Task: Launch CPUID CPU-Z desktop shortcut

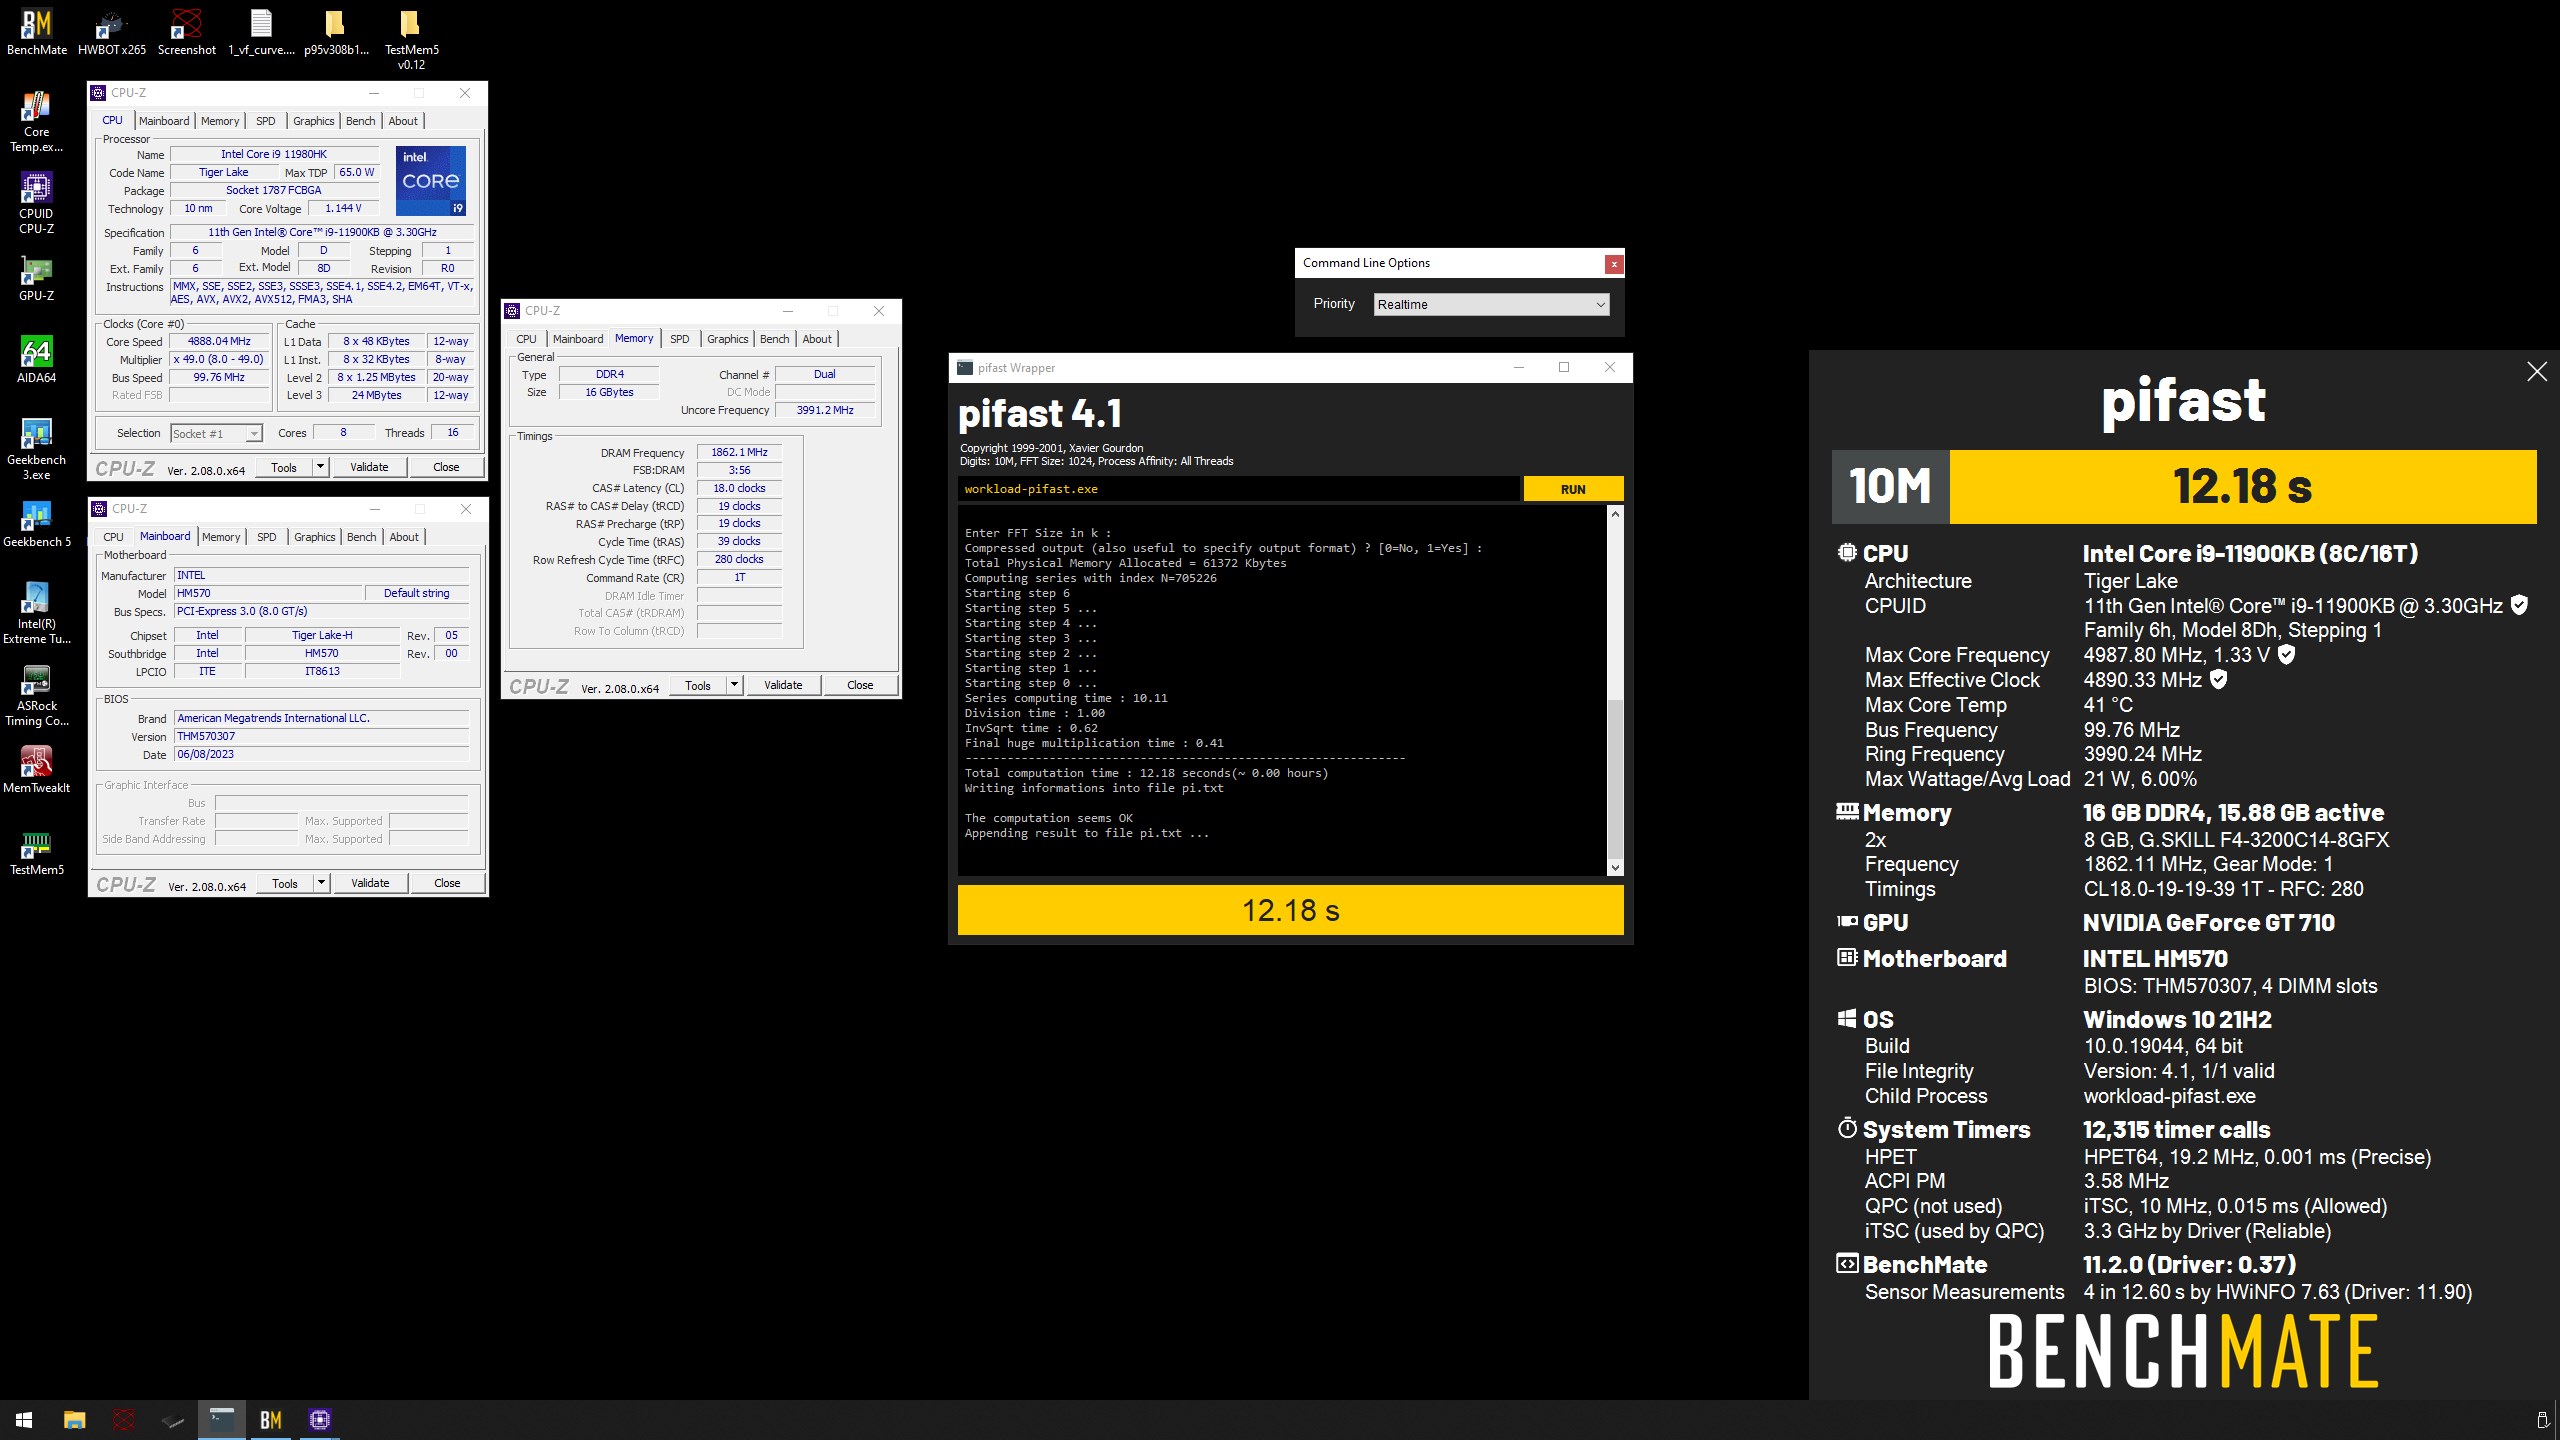Action: pos(37,203)
